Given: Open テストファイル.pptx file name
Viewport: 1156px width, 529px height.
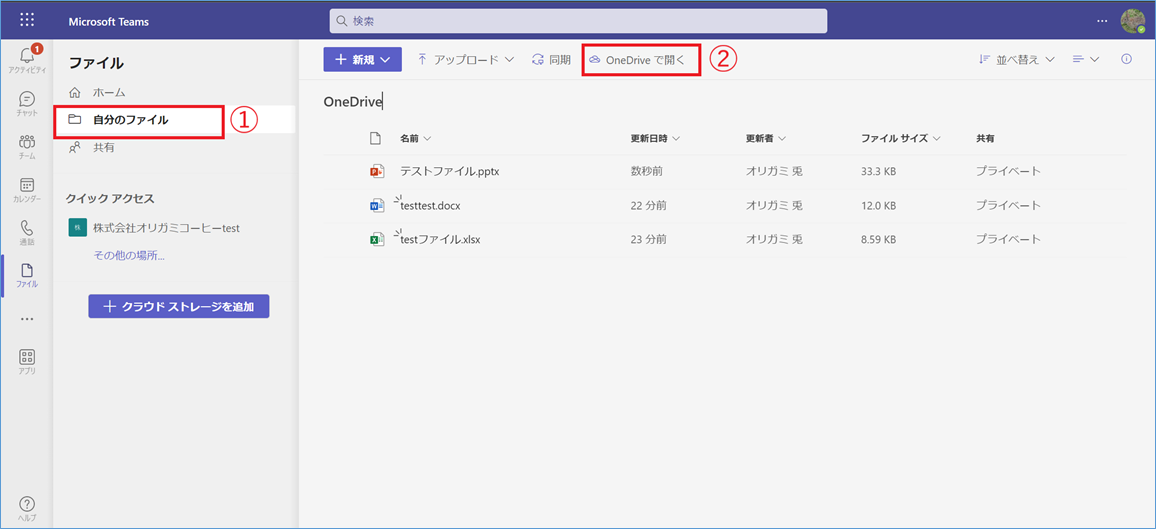Looking at the screenshot, I should (x=450, y=172).
